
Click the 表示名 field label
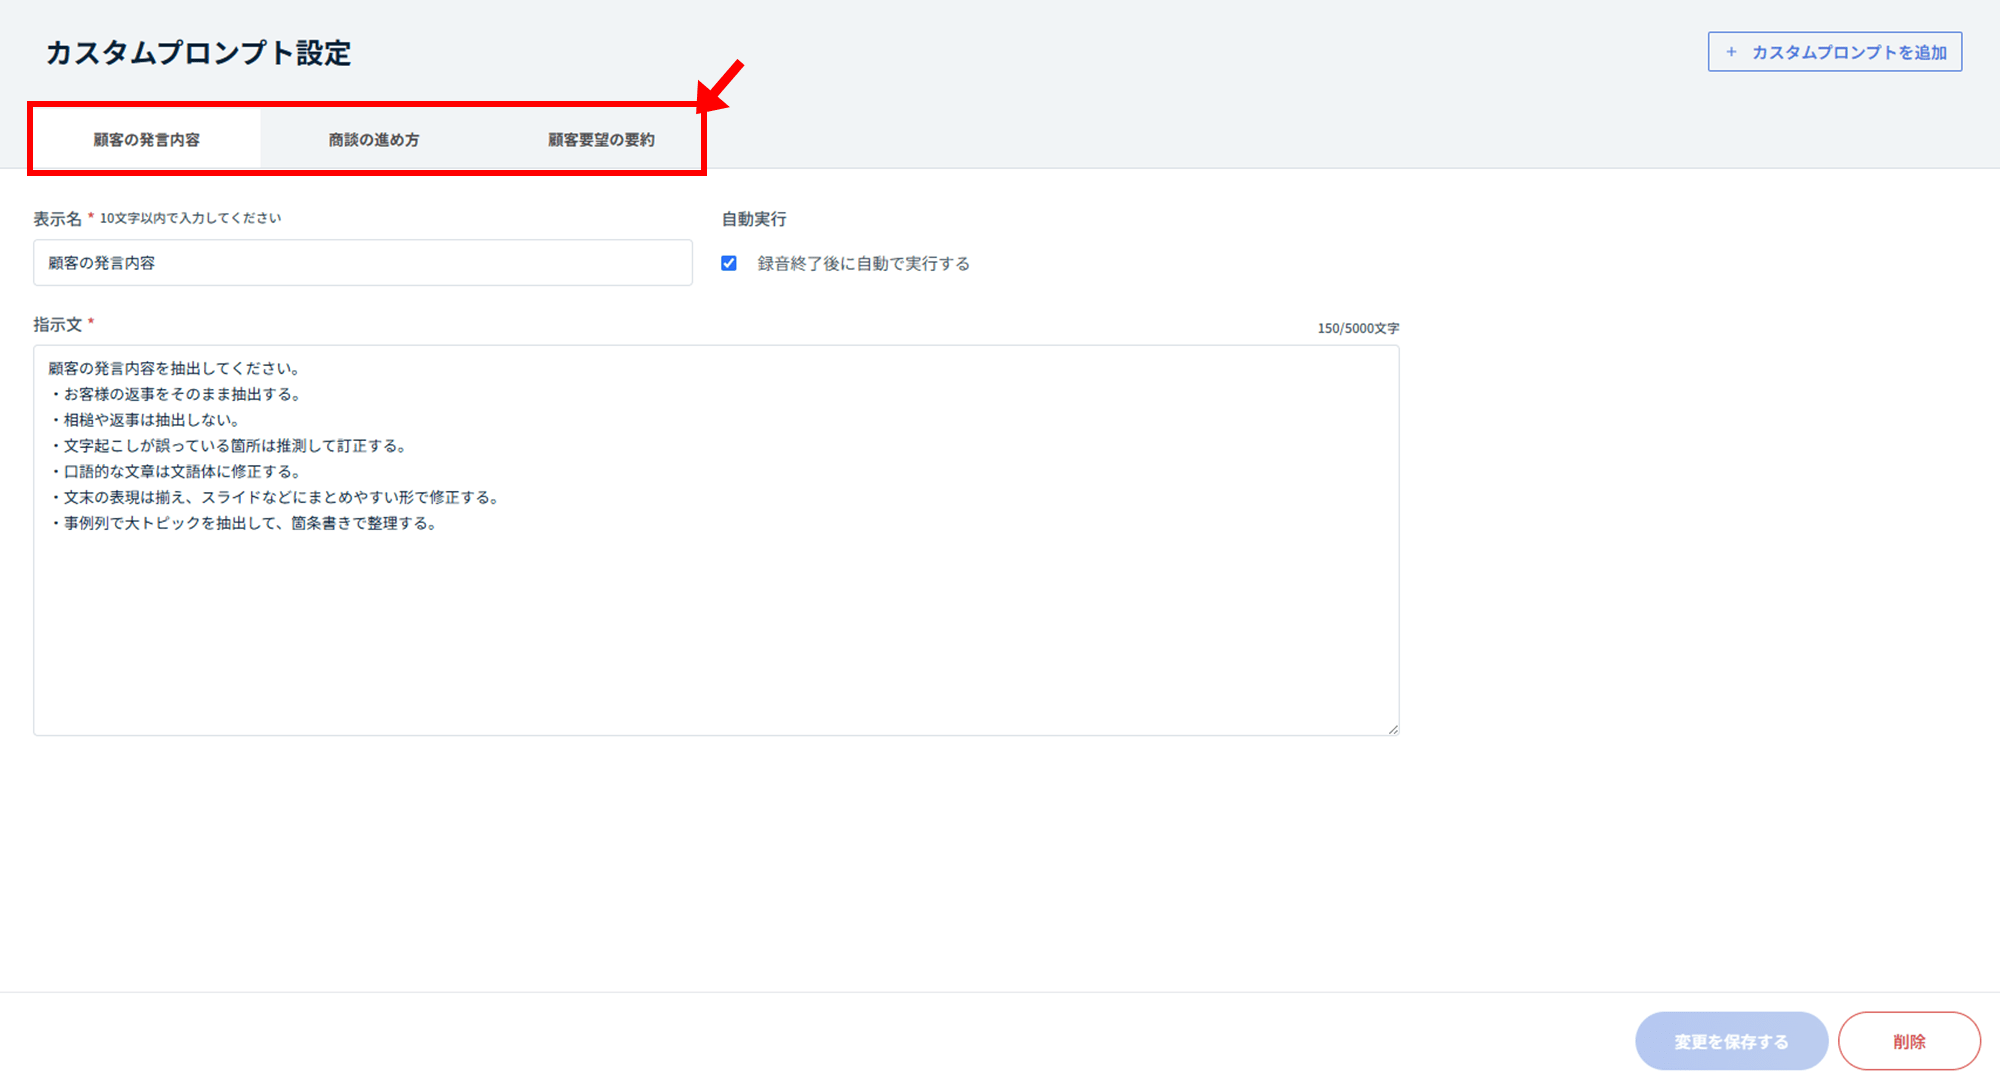(x=57, y=219)
